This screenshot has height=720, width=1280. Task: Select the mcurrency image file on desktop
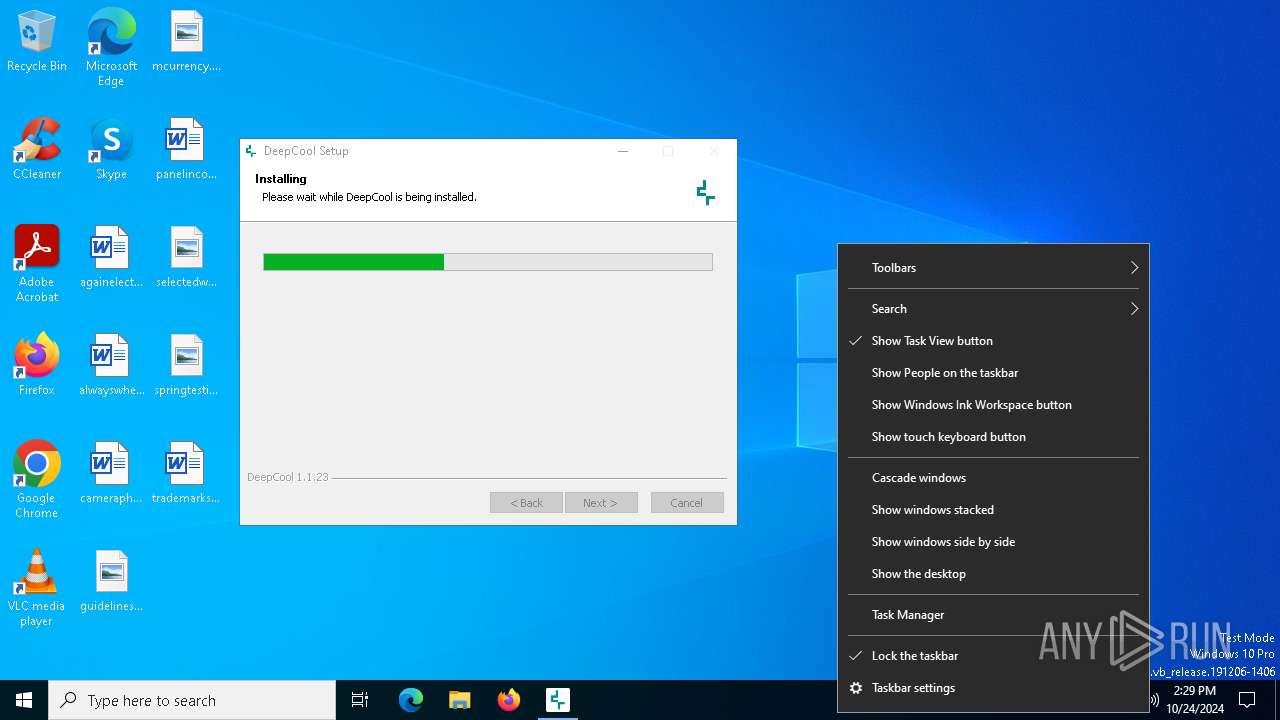186,42
